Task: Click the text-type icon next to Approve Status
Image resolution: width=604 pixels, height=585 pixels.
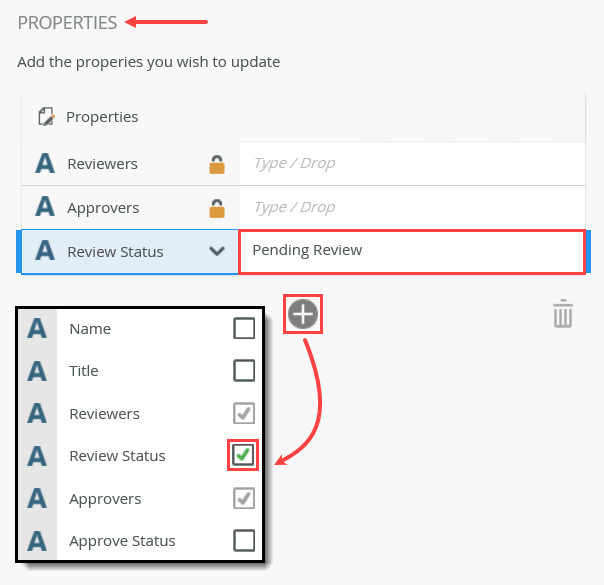Action: [x=38, y=541]
